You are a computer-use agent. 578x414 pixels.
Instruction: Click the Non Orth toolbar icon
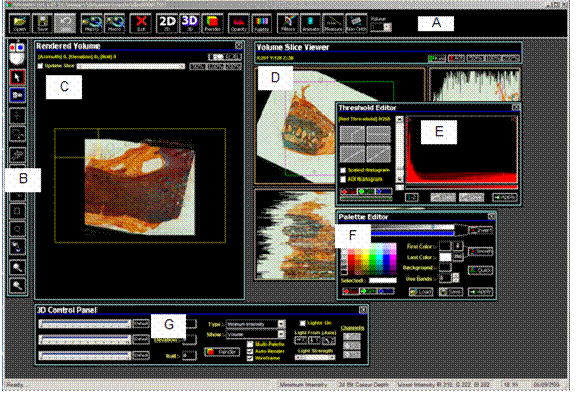click(356, 23)
